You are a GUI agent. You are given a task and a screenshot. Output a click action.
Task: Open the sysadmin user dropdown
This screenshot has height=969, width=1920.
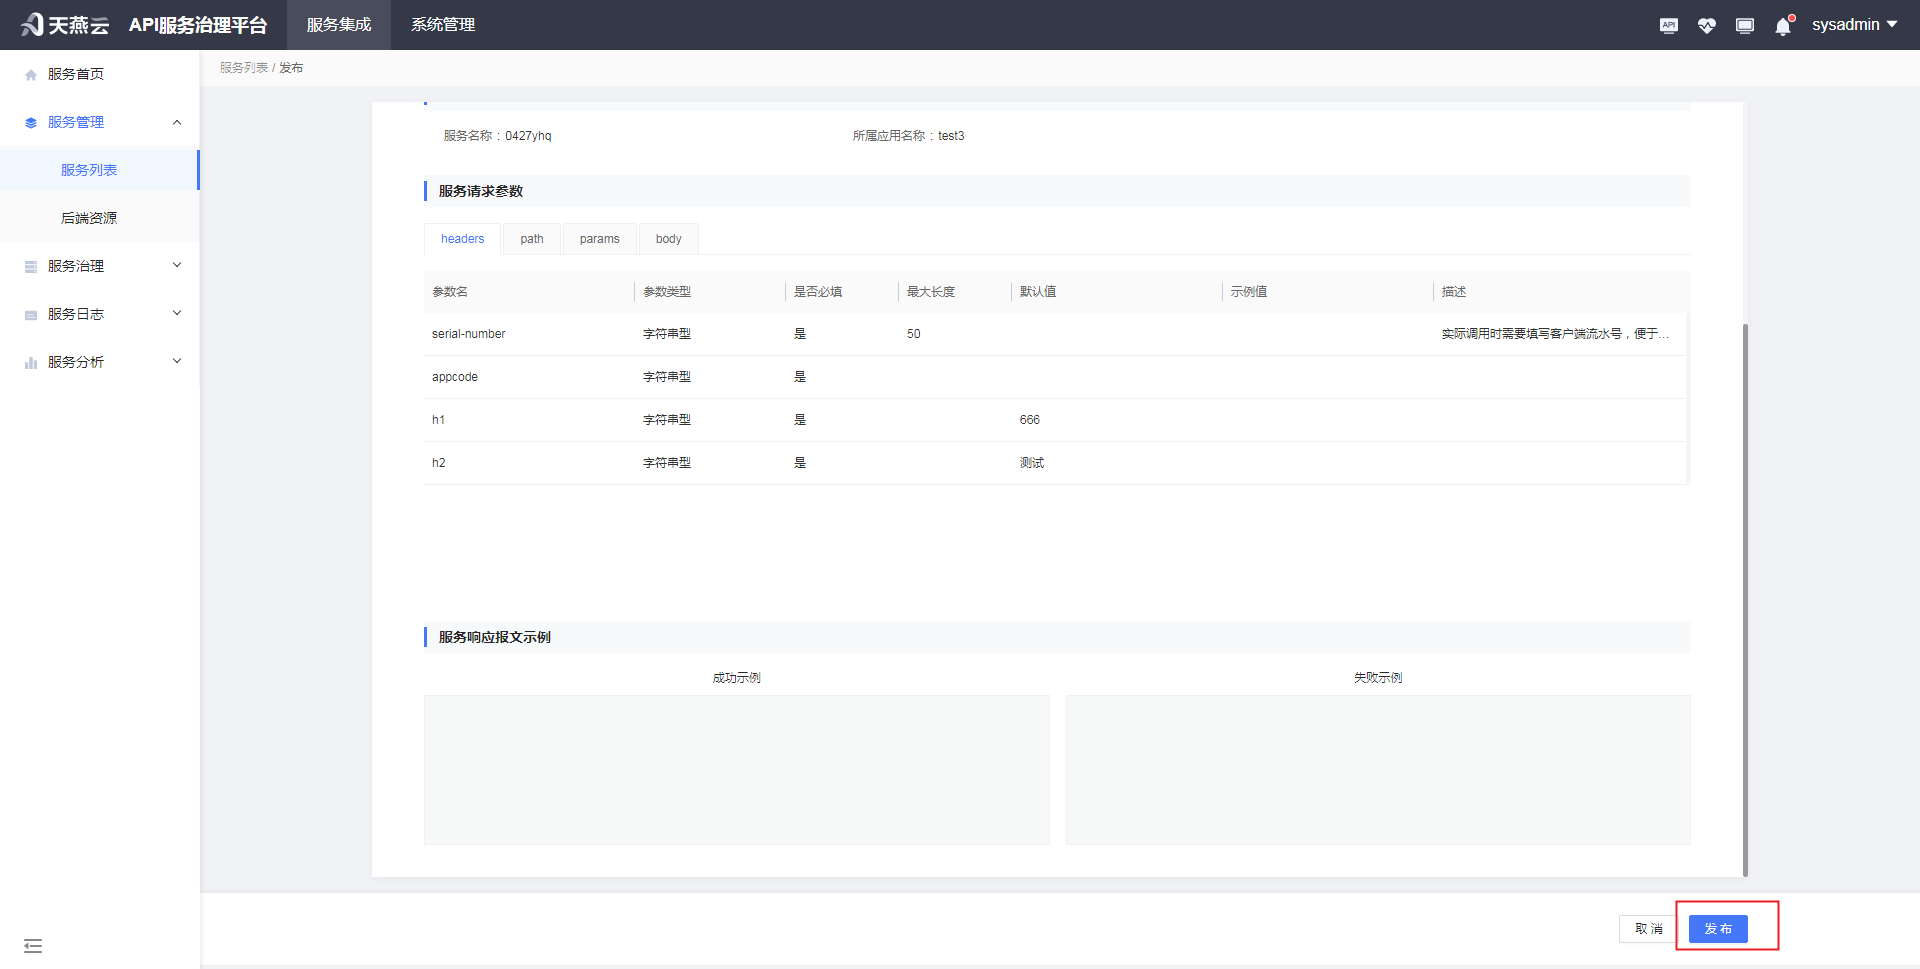(1853, 25)
